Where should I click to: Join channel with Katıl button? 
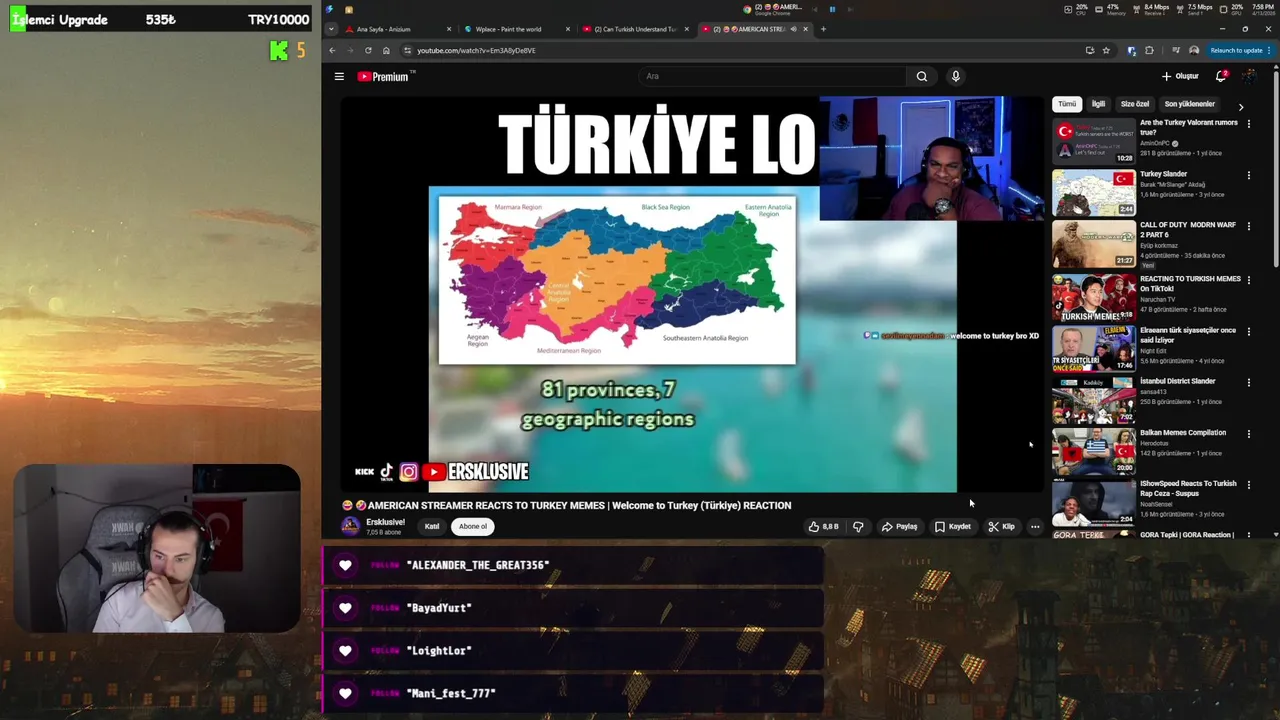(x=432, y=526)
